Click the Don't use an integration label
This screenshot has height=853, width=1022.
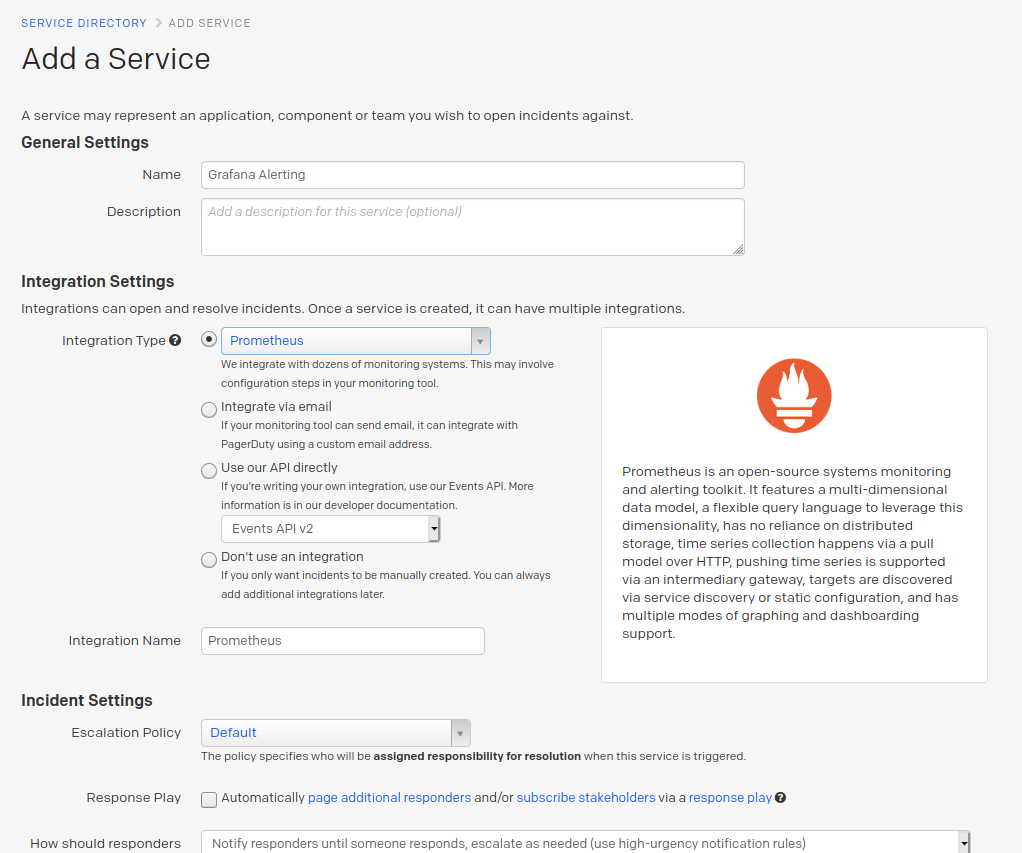[292, 557]
